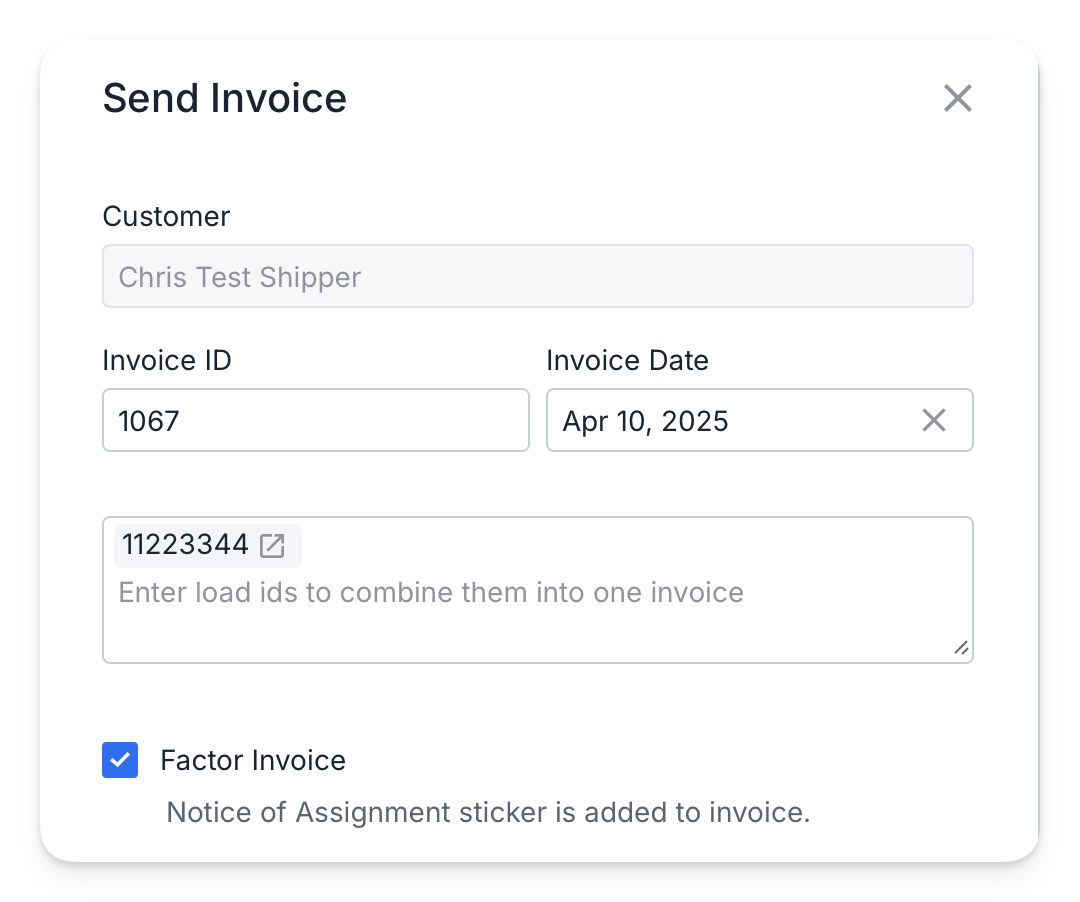Close the Send Invoice dialog
Screen dimensions: 1080x902
click(957, 98)
